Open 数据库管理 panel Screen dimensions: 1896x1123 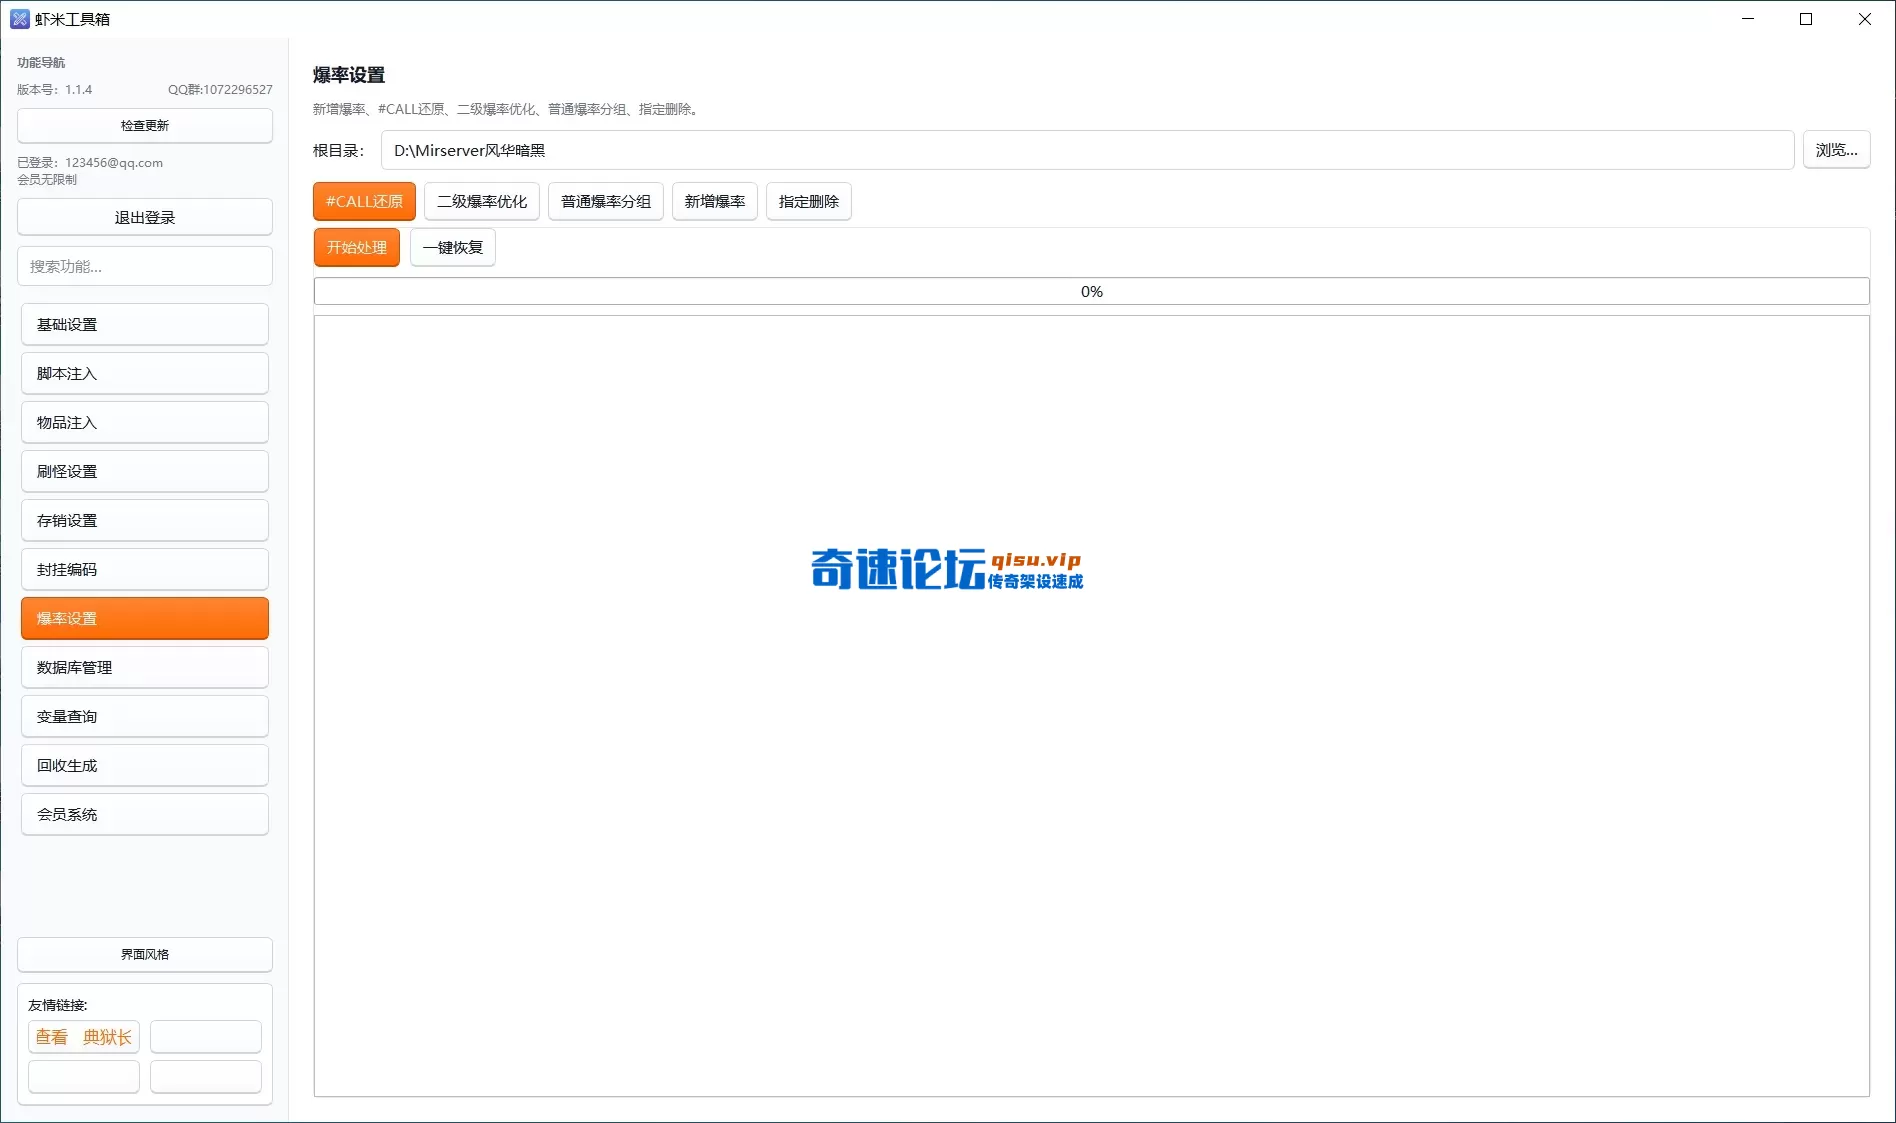[144, 667]
